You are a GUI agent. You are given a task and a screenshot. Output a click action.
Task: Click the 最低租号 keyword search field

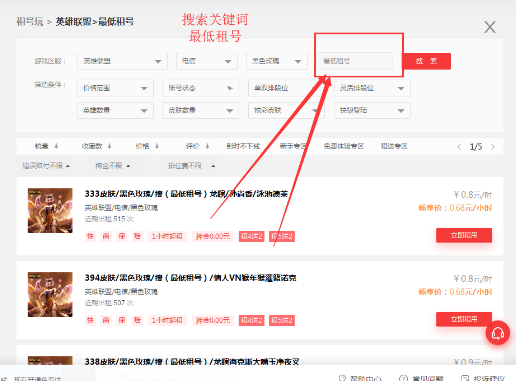(355, 61)
